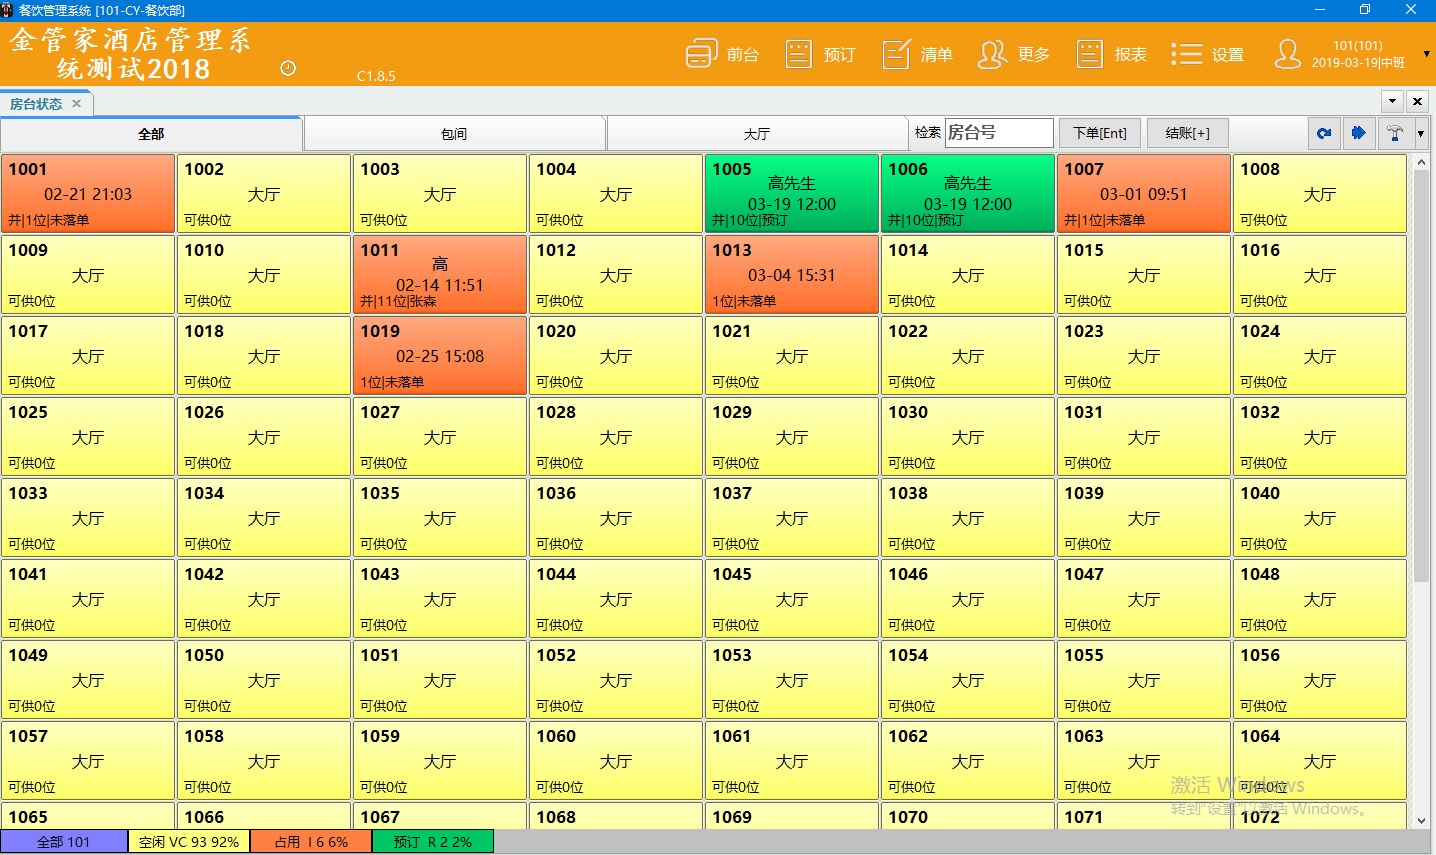1436x855 pixels.
Task: Click the 结账[+] checkout button
Action: point(1187,133)
